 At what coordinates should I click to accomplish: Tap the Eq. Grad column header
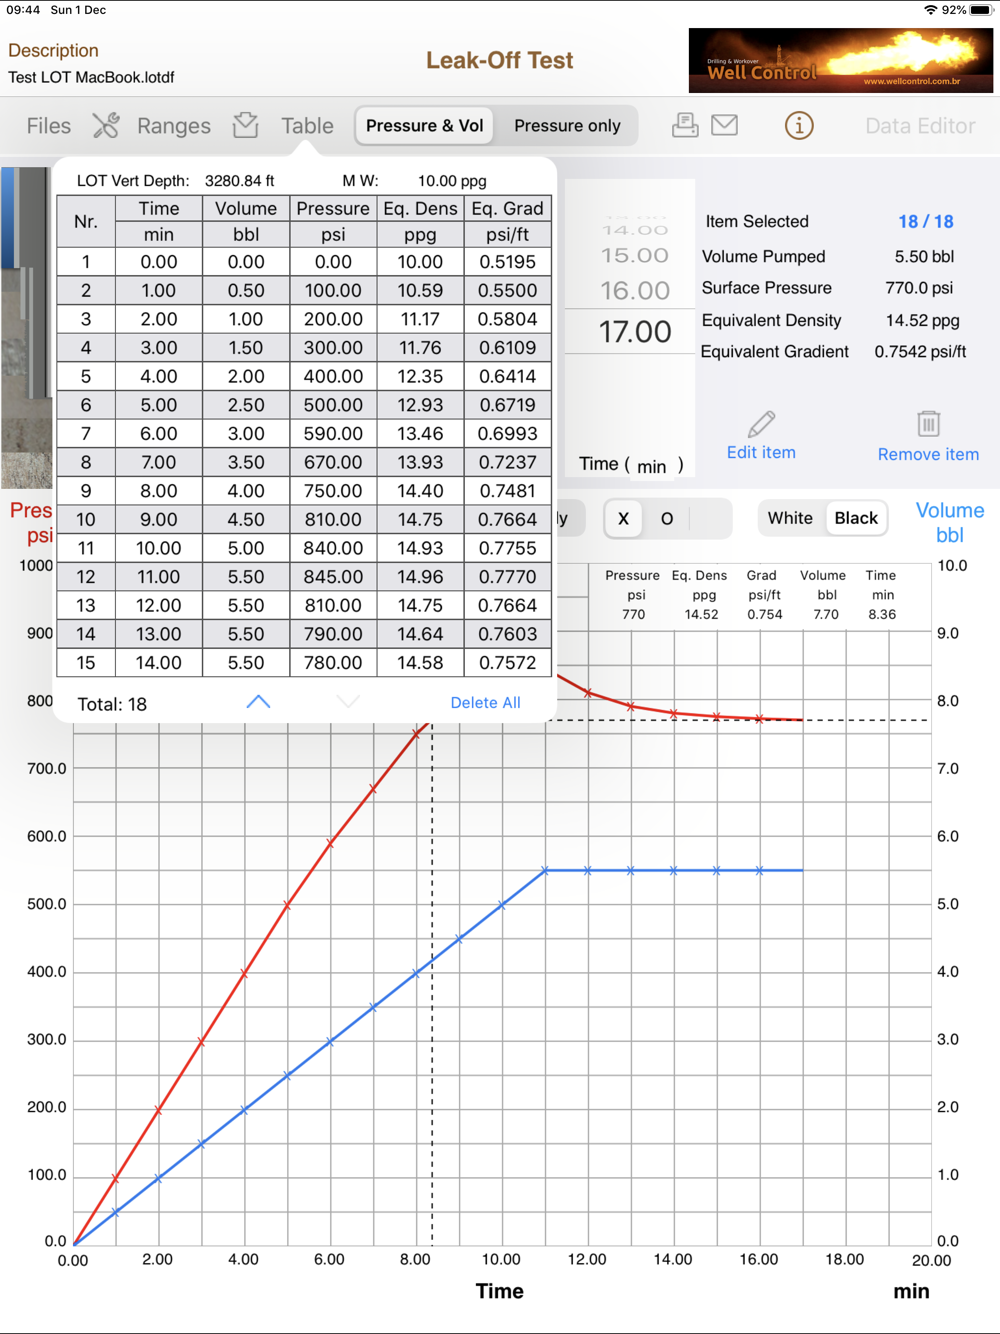coord(507,208)
